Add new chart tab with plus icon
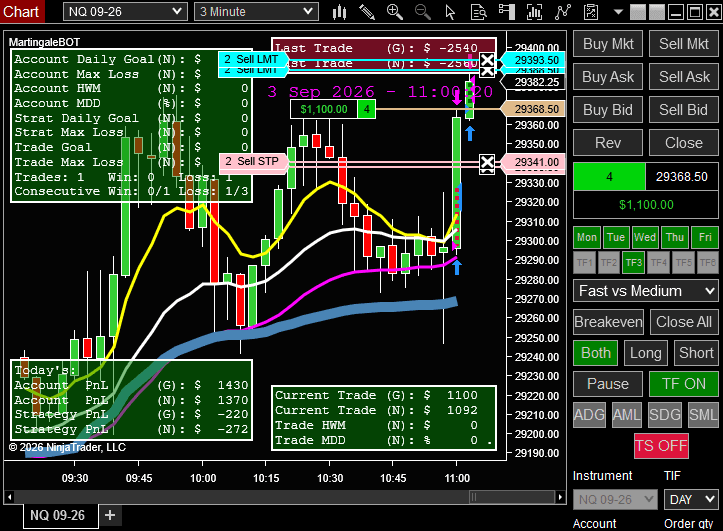The width and height of the screenshot is (723, 531). point(110,515)
